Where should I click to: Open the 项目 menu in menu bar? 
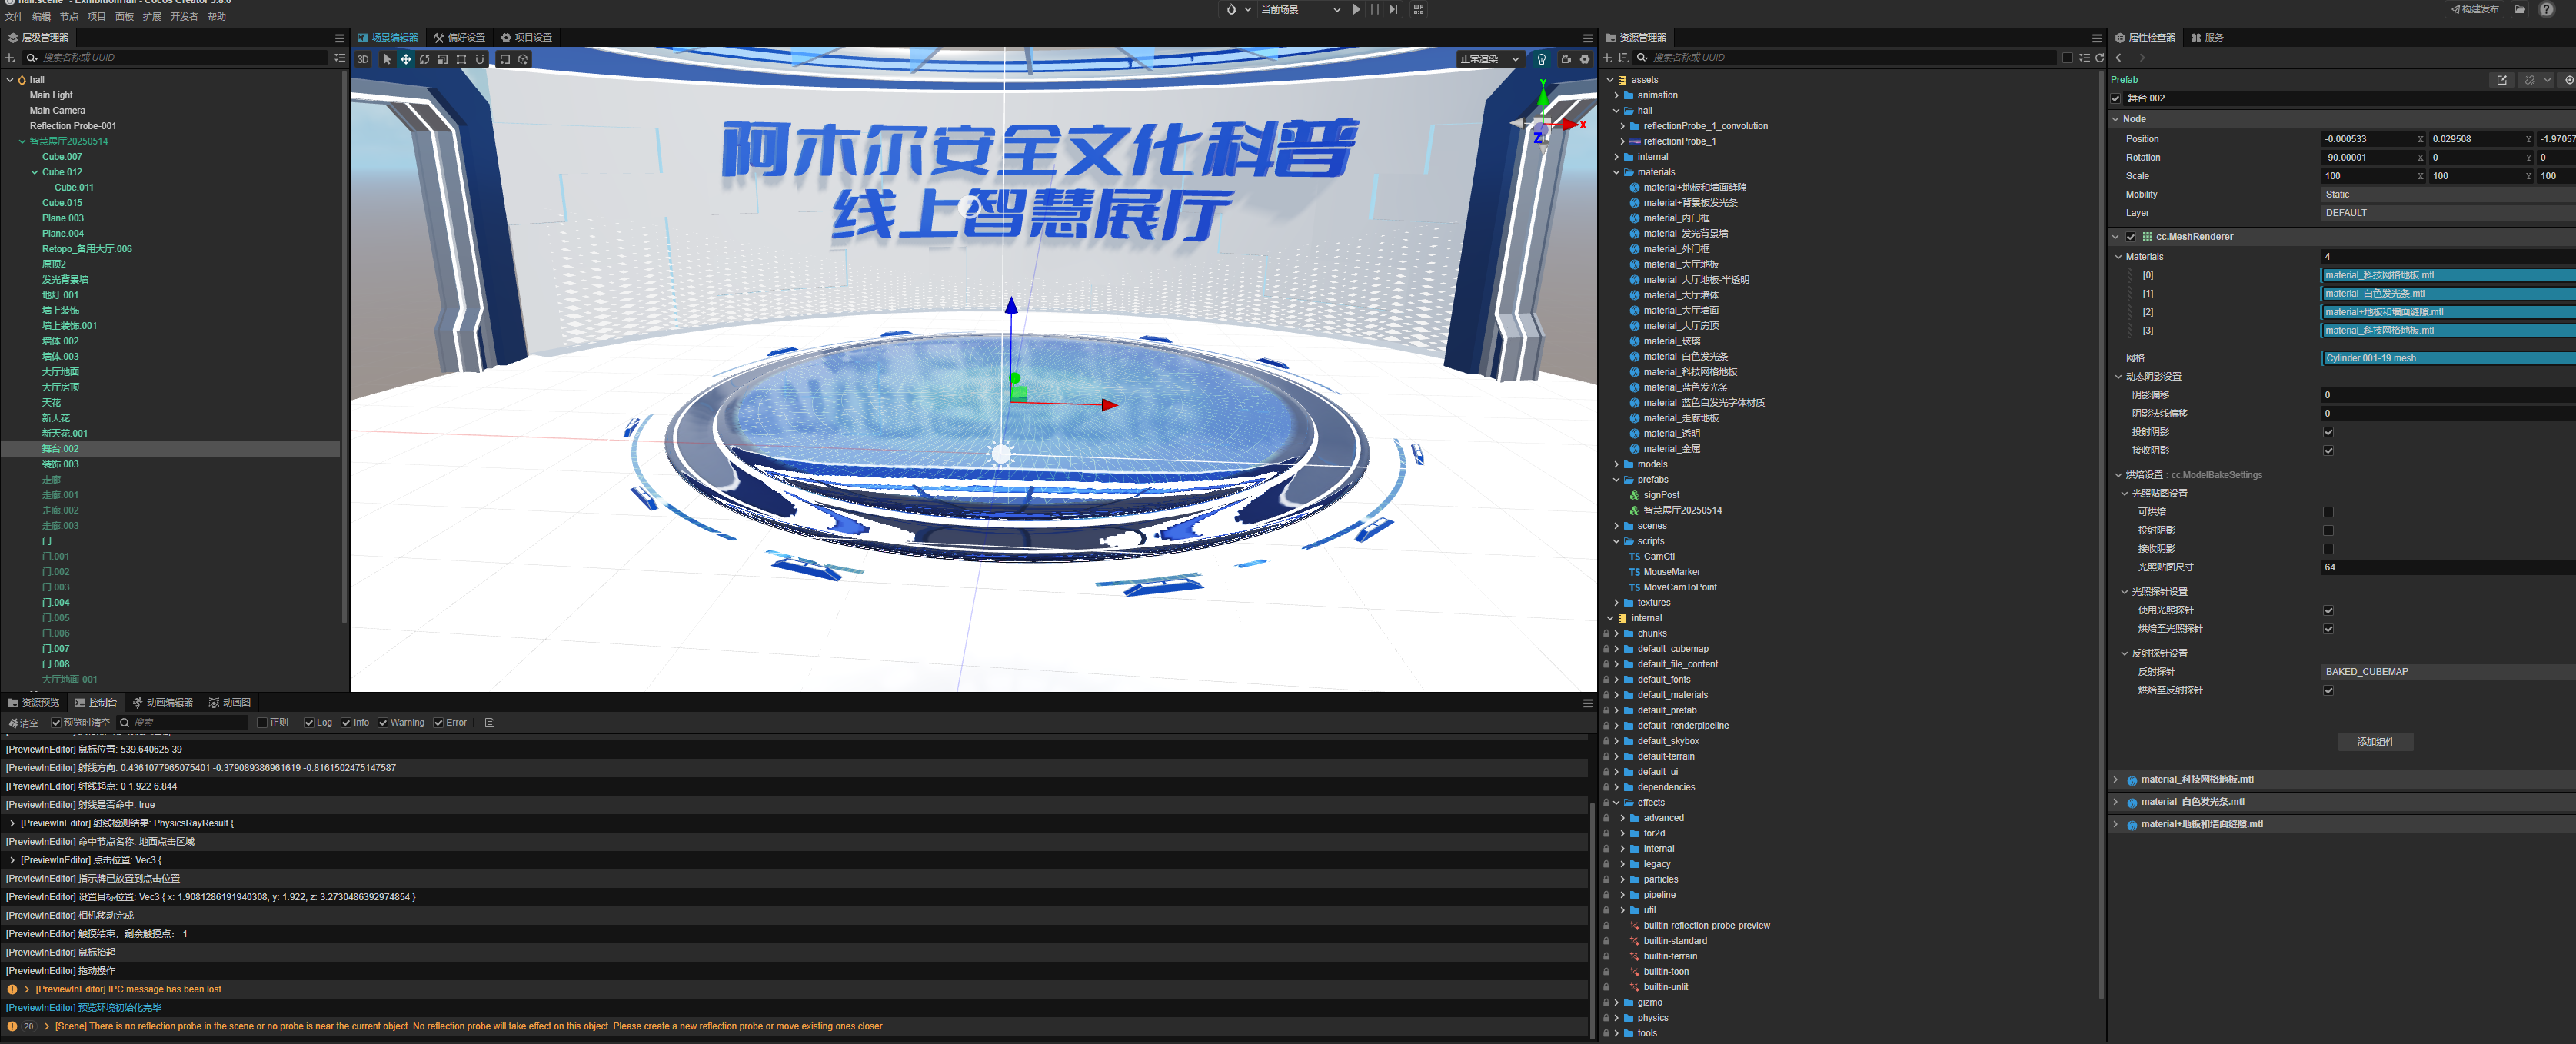(96, 17)
